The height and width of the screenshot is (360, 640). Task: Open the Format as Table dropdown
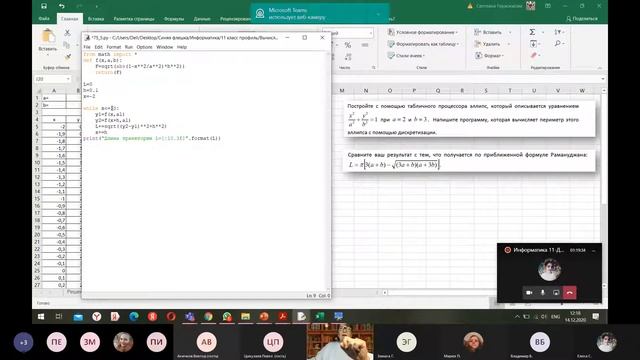[424, 44]
